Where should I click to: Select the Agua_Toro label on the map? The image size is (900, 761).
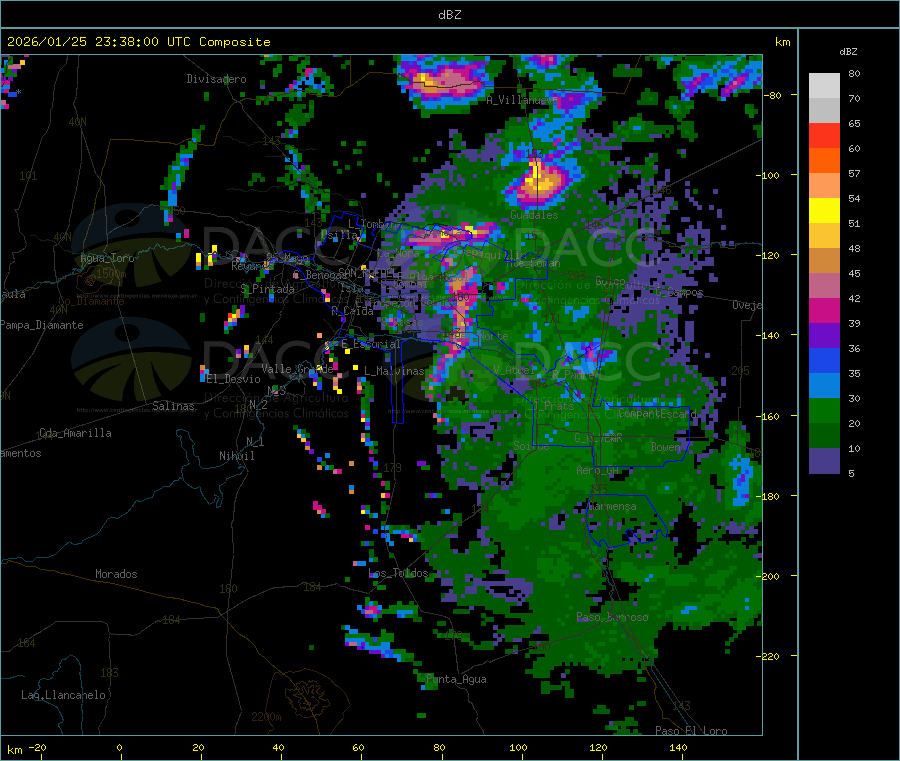click(x=107, y=258)
